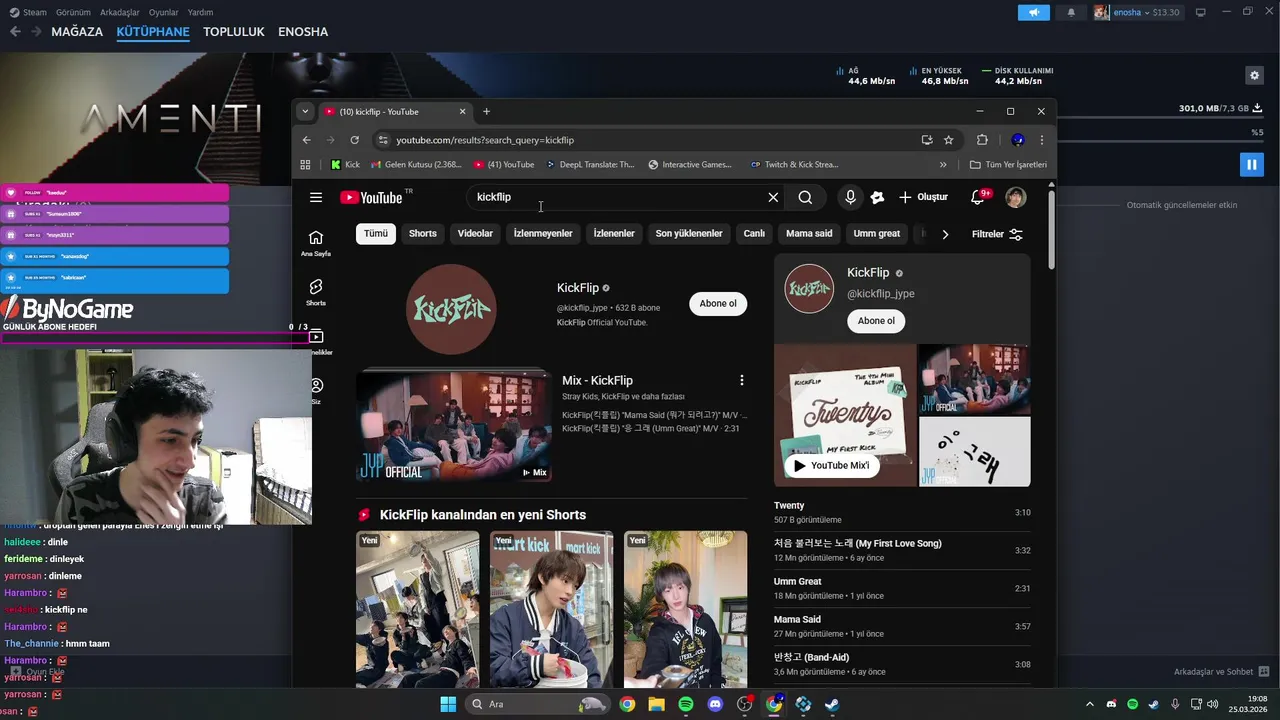Bookmark this page with the star icon

948,140
